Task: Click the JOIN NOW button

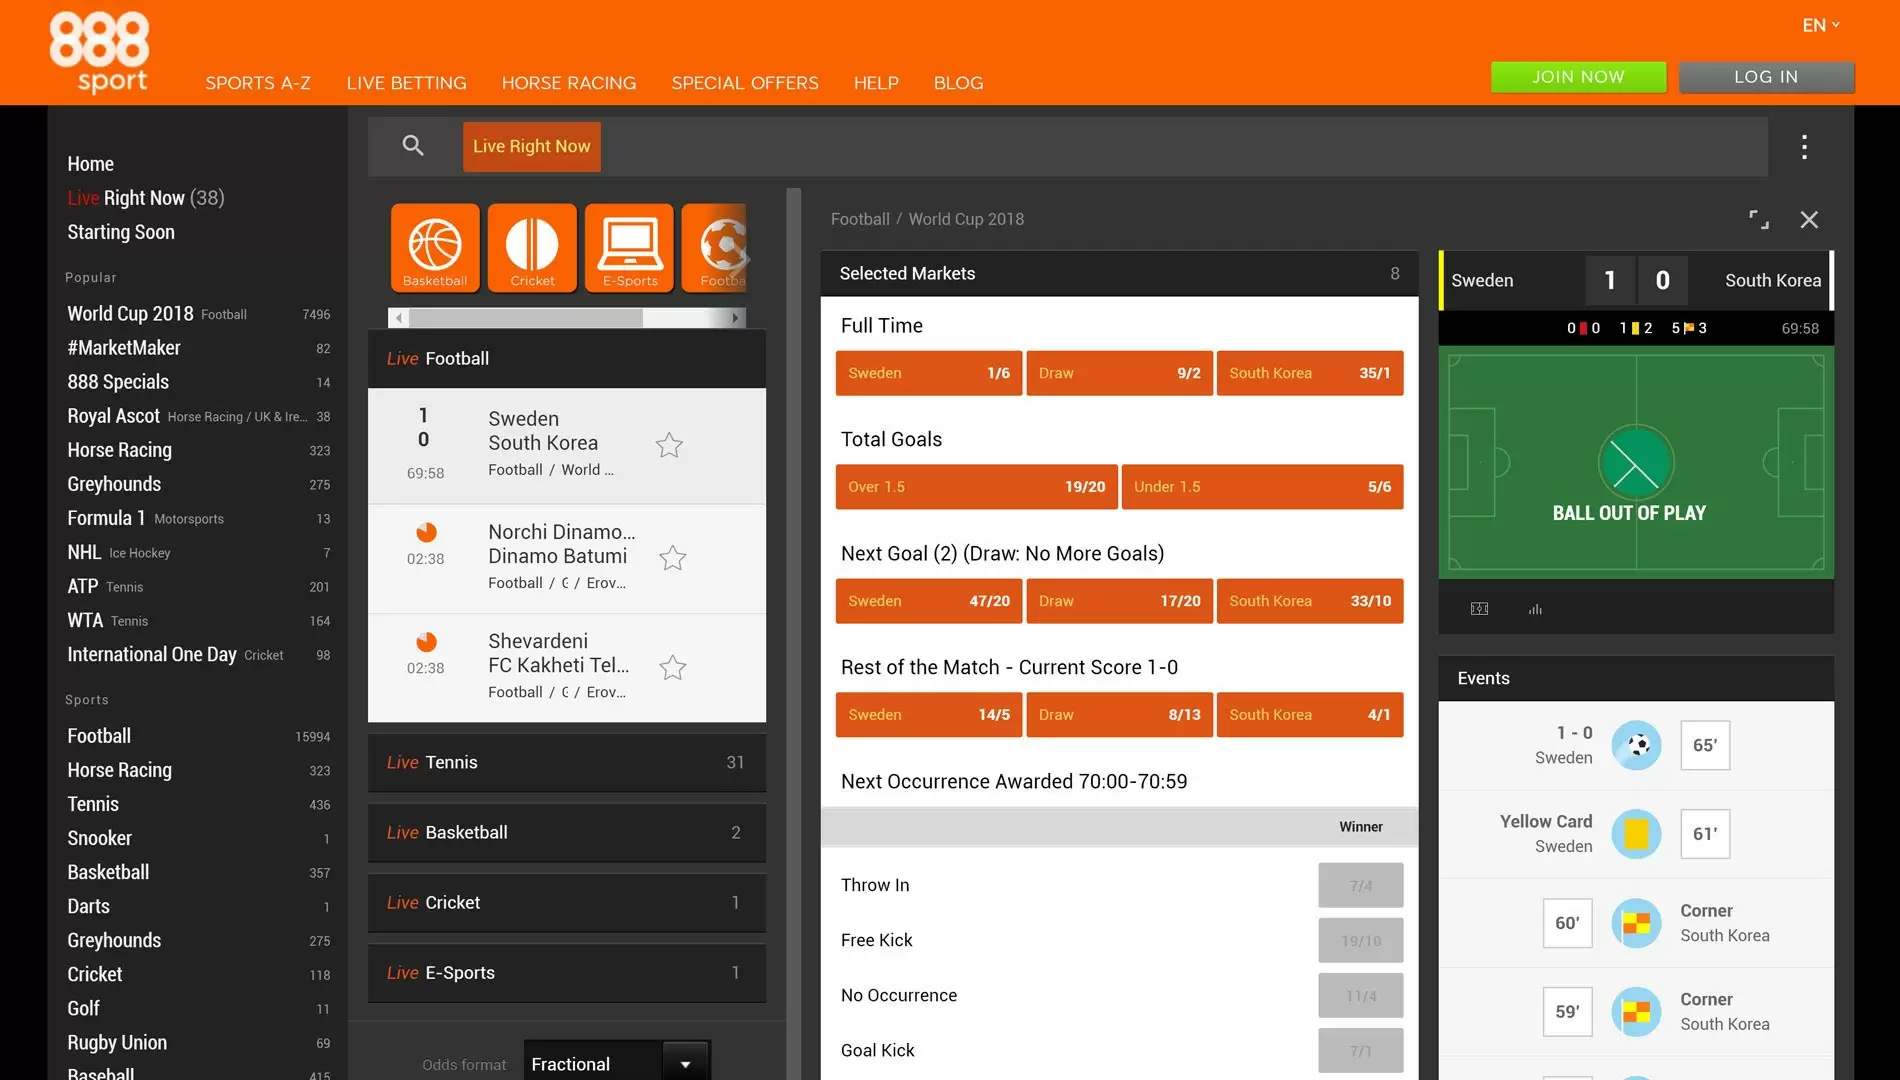Action: (1578, 77)
